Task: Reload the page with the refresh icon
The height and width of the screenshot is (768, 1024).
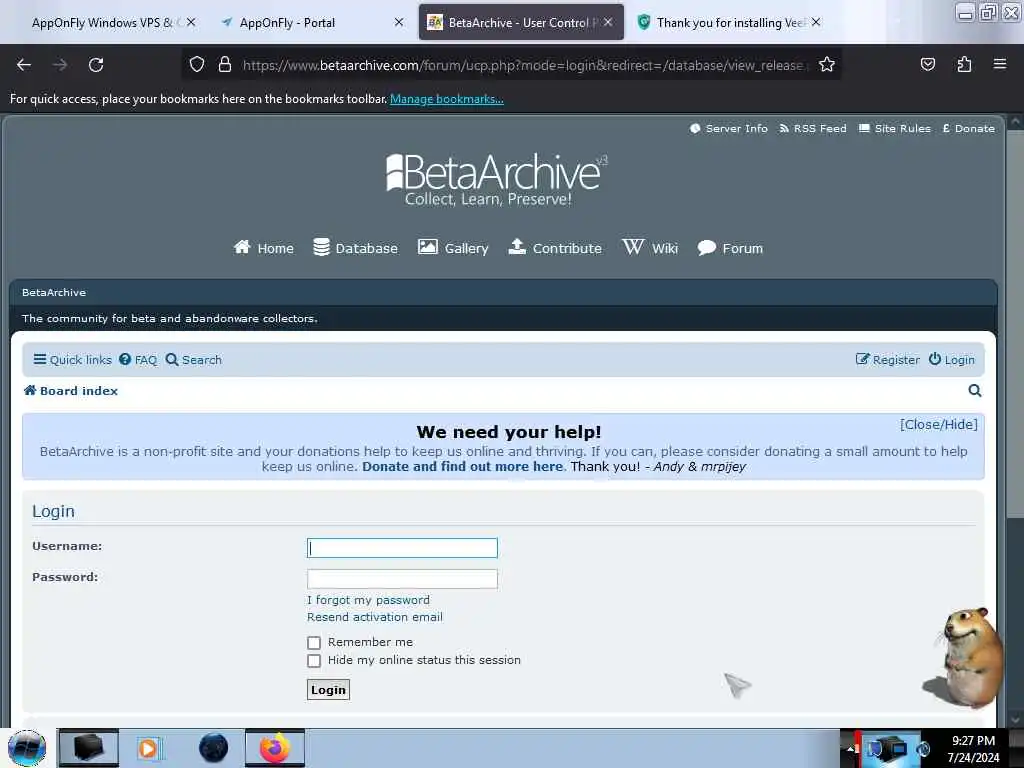Action: 96,65
